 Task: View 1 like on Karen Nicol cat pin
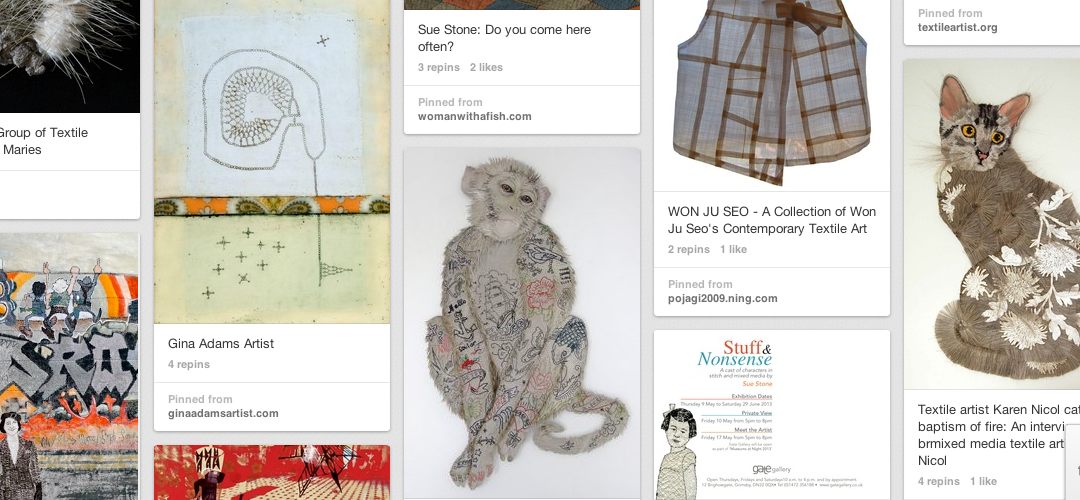984,481
